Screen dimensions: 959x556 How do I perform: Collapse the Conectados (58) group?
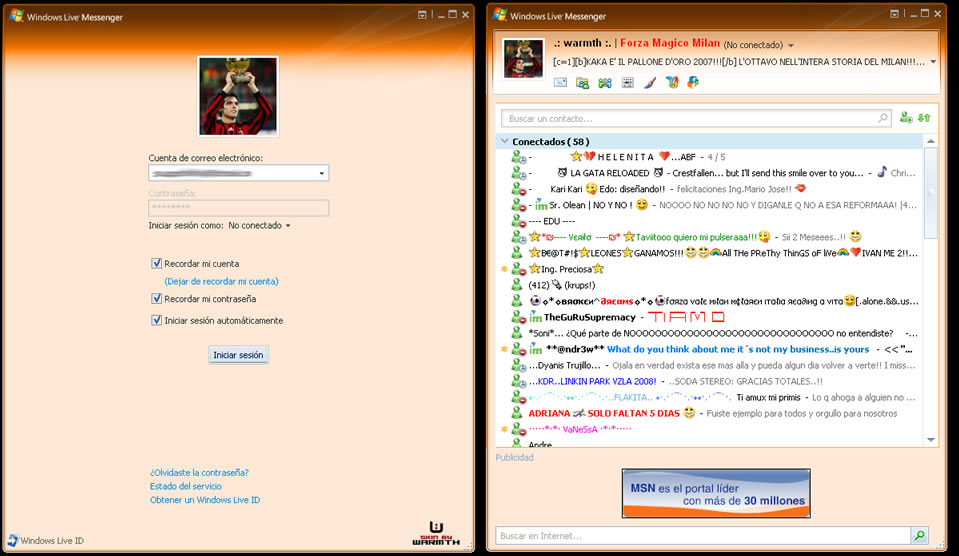[x=505, y=141]
